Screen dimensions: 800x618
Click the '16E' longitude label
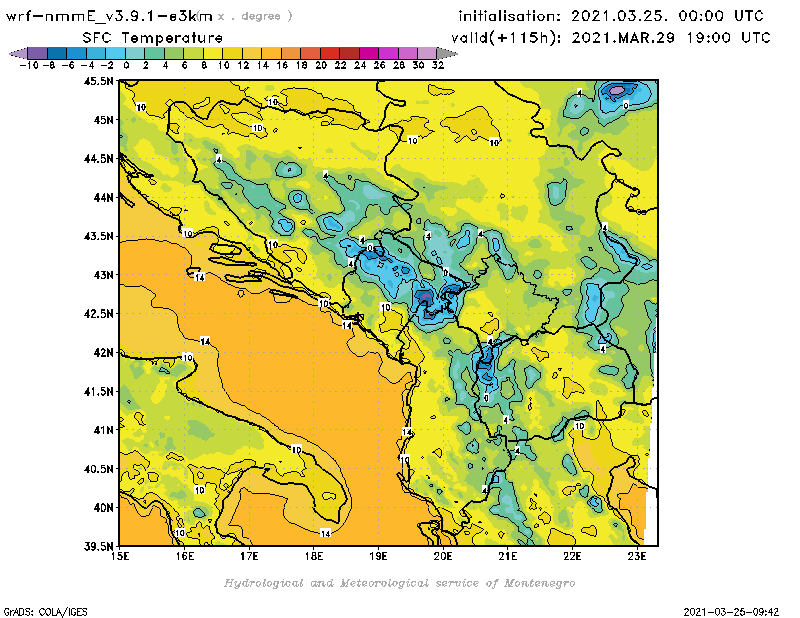[185, 556]
